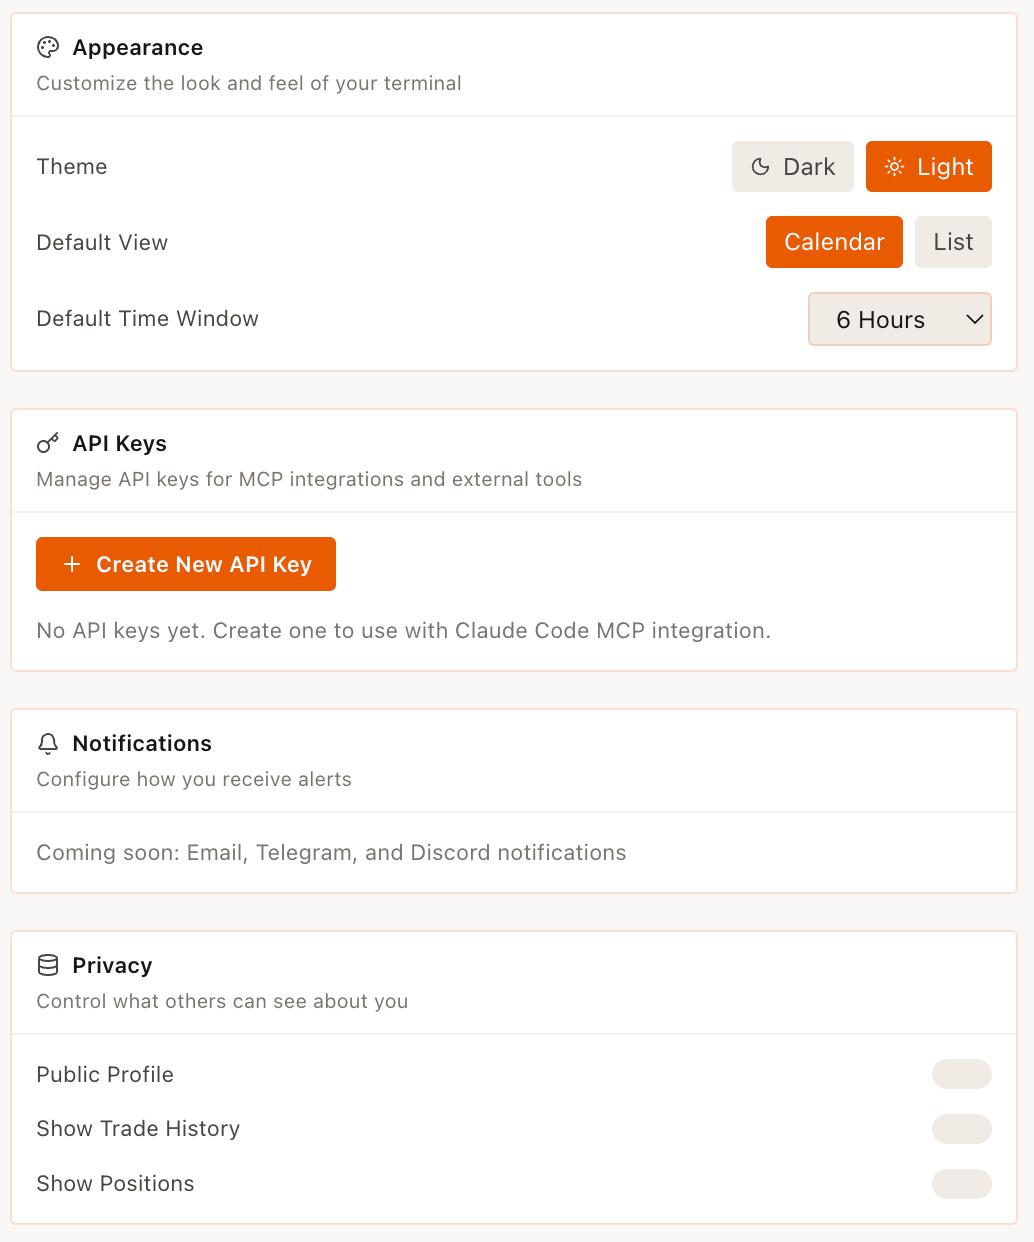Click the API Keys section heading text
The height and width of the screenshot is (1242, 1034).
(120, 444)
